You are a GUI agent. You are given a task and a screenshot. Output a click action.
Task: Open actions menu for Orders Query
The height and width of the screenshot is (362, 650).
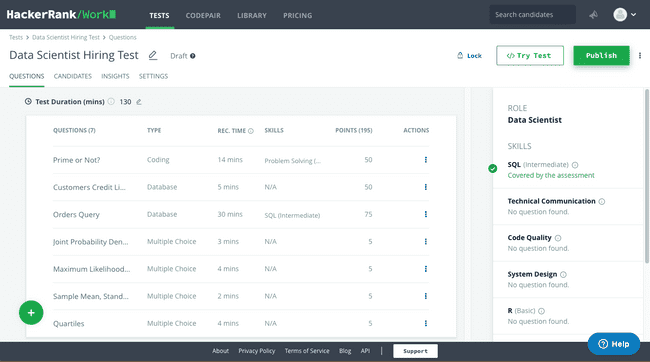point(426,214)
